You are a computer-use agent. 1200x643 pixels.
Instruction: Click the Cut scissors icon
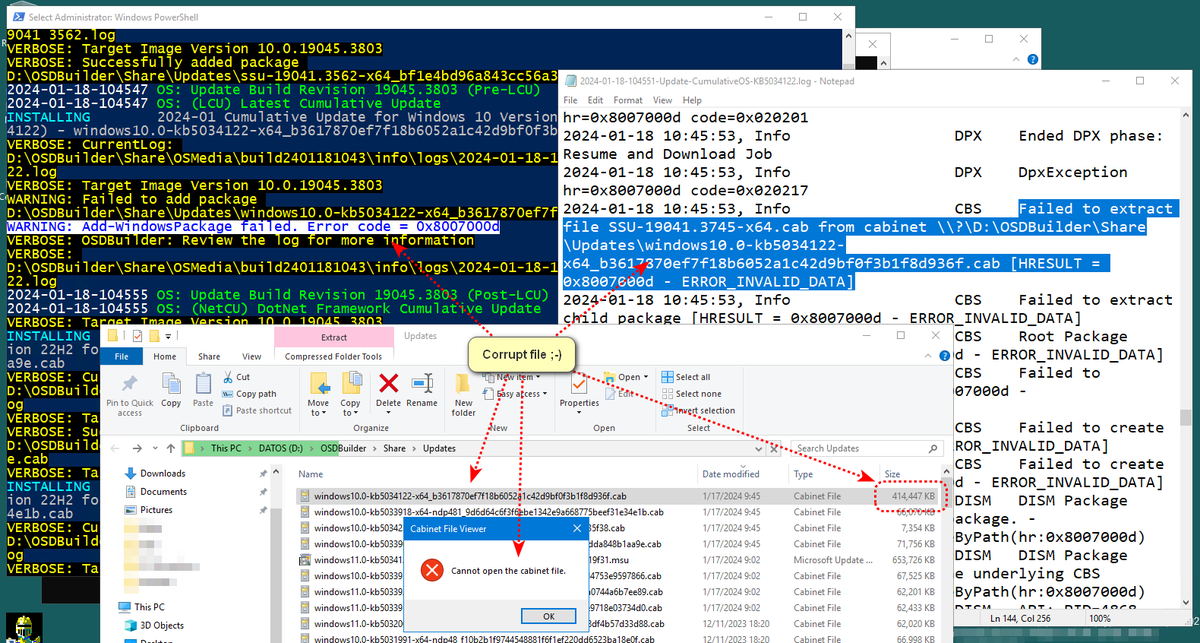[226, 377]
